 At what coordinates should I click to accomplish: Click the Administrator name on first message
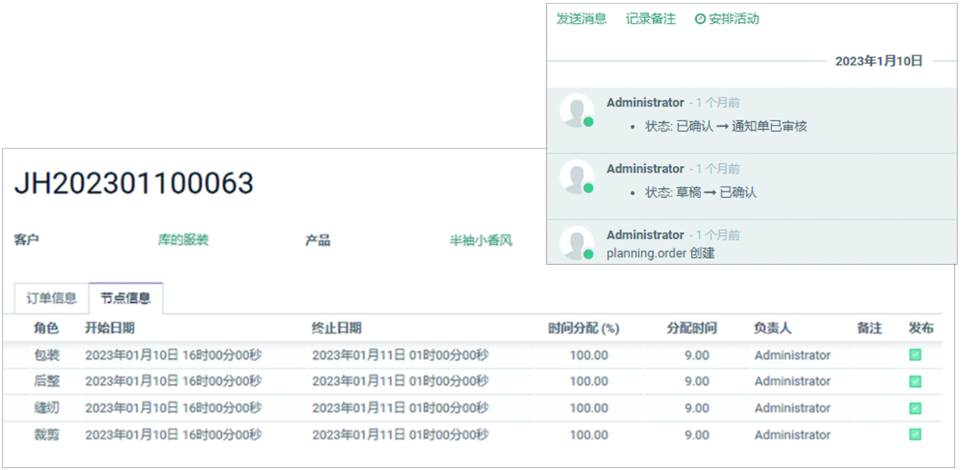[645, 103]
